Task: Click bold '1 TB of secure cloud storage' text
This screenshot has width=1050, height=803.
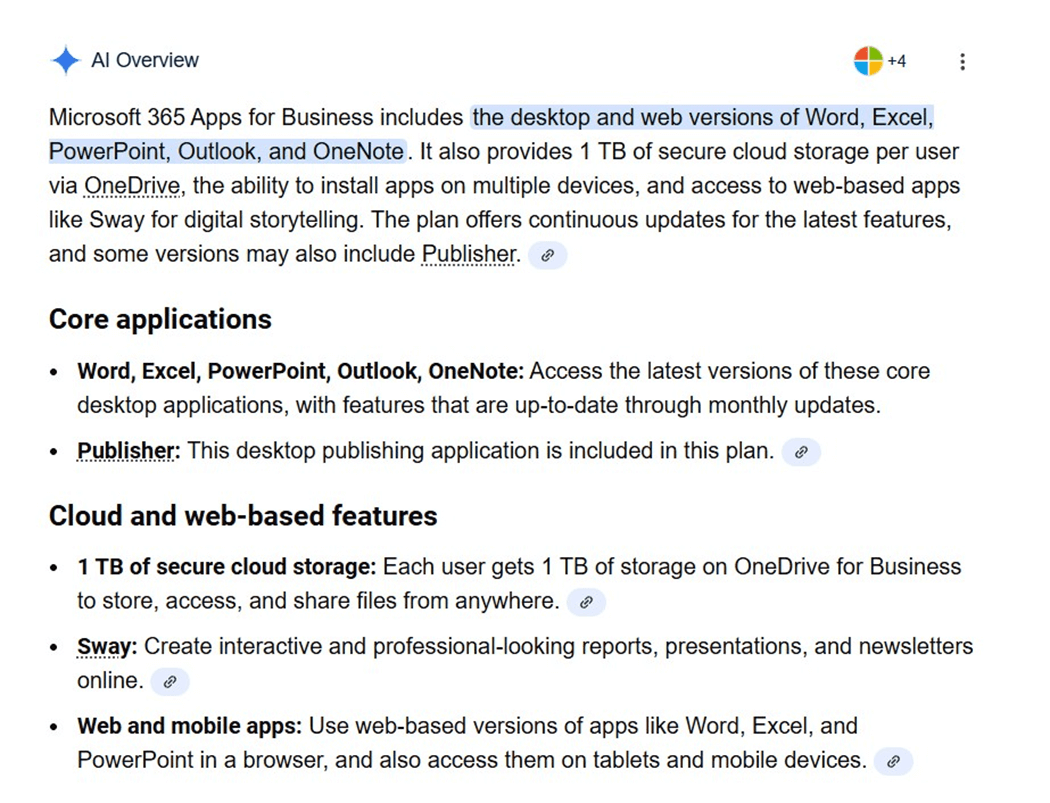Action: 226,567
